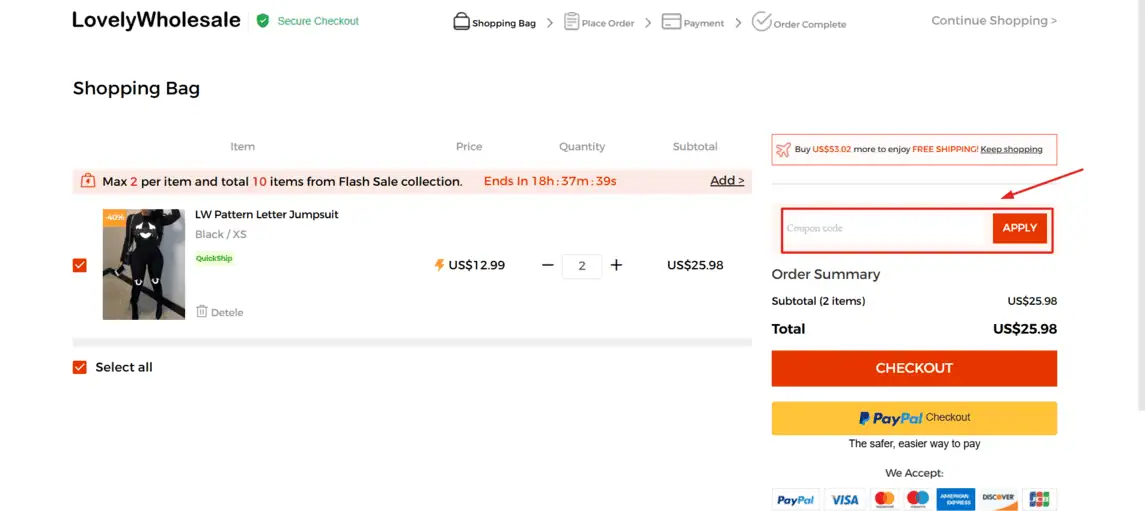Click the American Express payment icon
The height and width of the screenshot is (511, 1145).
click(x=955, y=500)
